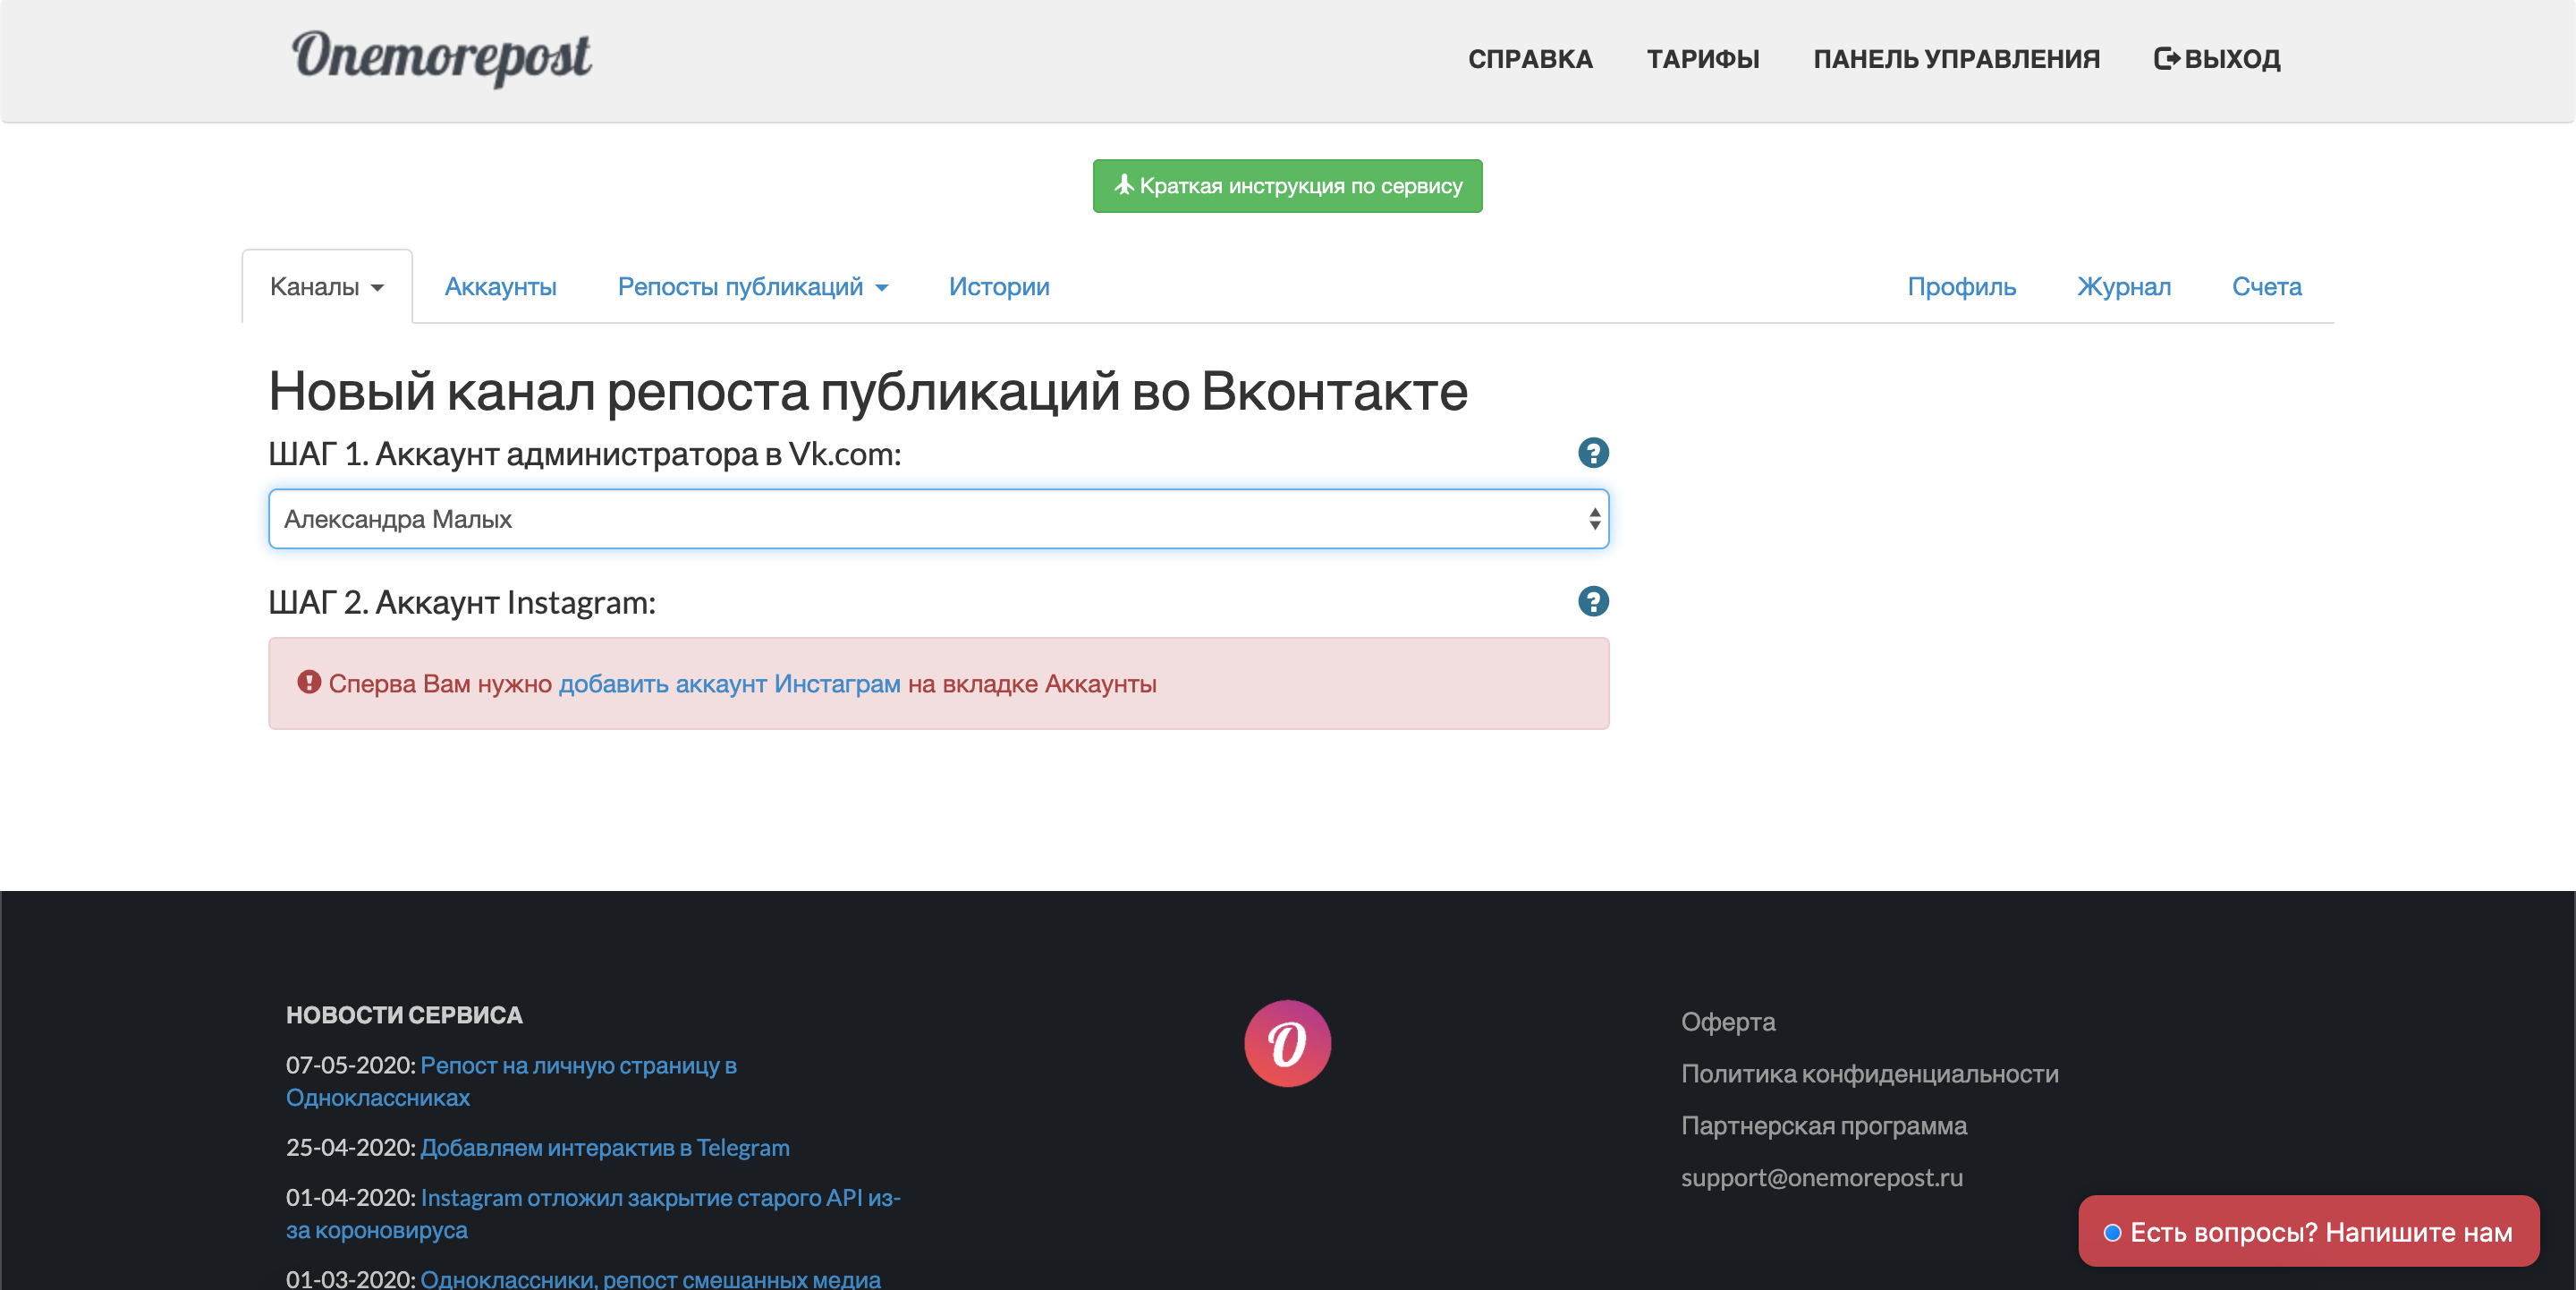This screenshot has width=2576, height=1290.
Task: Go to ТАРИФЫ pricing page
Action: point(1703,59)
